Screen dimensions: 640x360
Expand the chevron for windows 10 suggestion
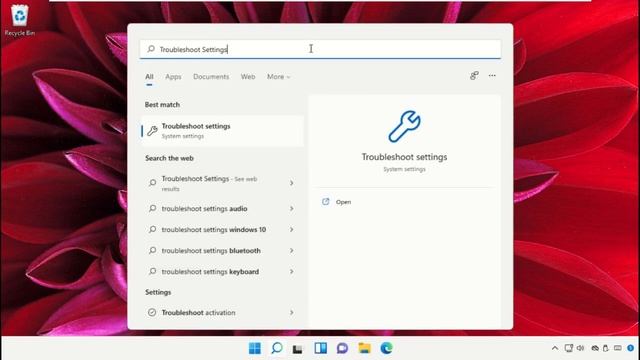click(291, 230)
